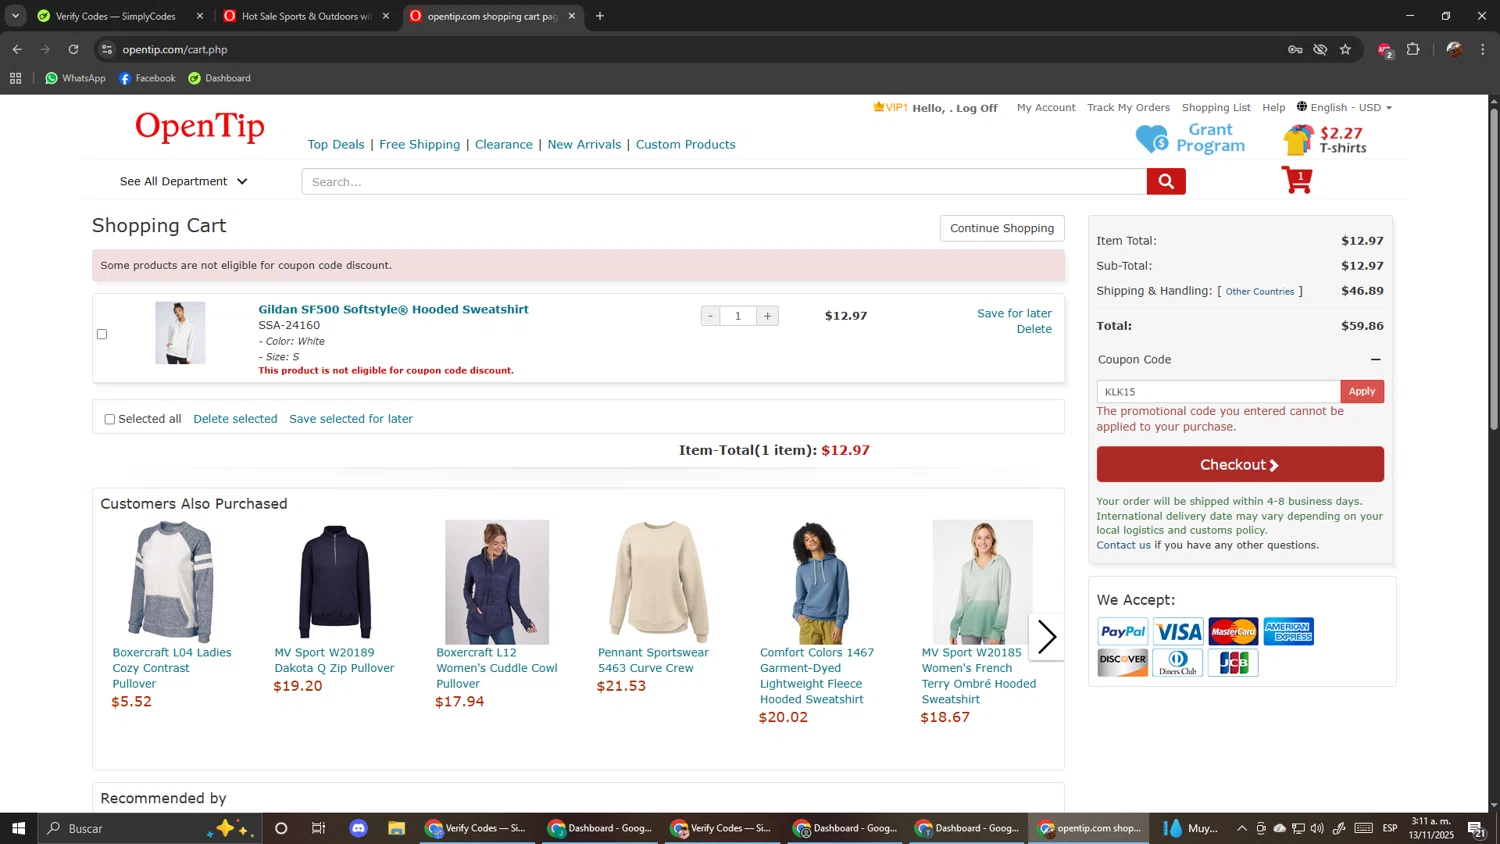The width and height of the screenshot is (1500, 844).
Task: Click the Checkout button
Action: 1240,465
